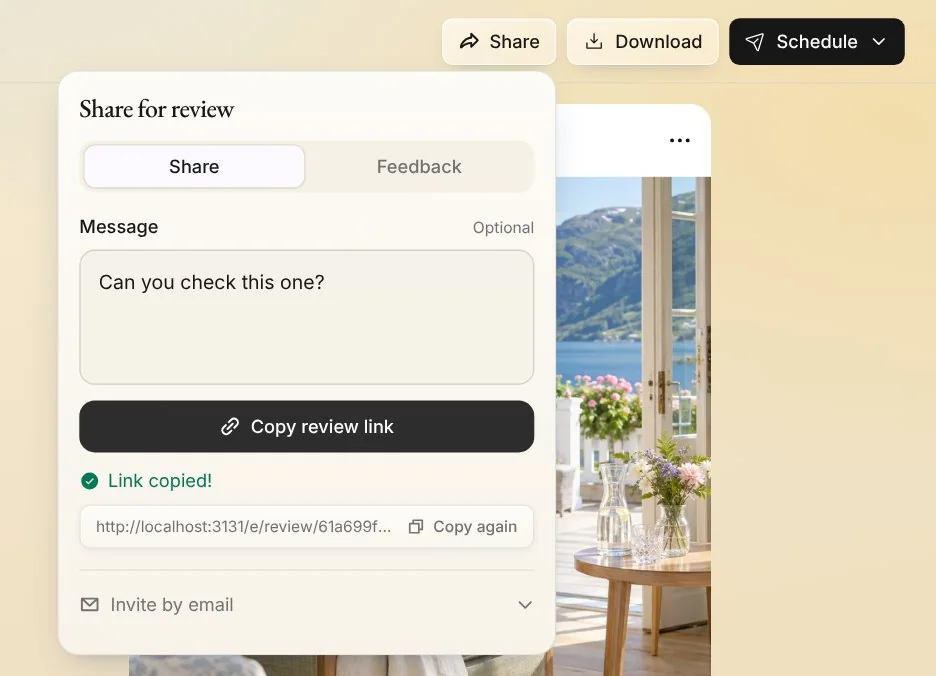This screenshot has width=936, height=676.
Task: Click into the Message text area
Action: point(307,317)
